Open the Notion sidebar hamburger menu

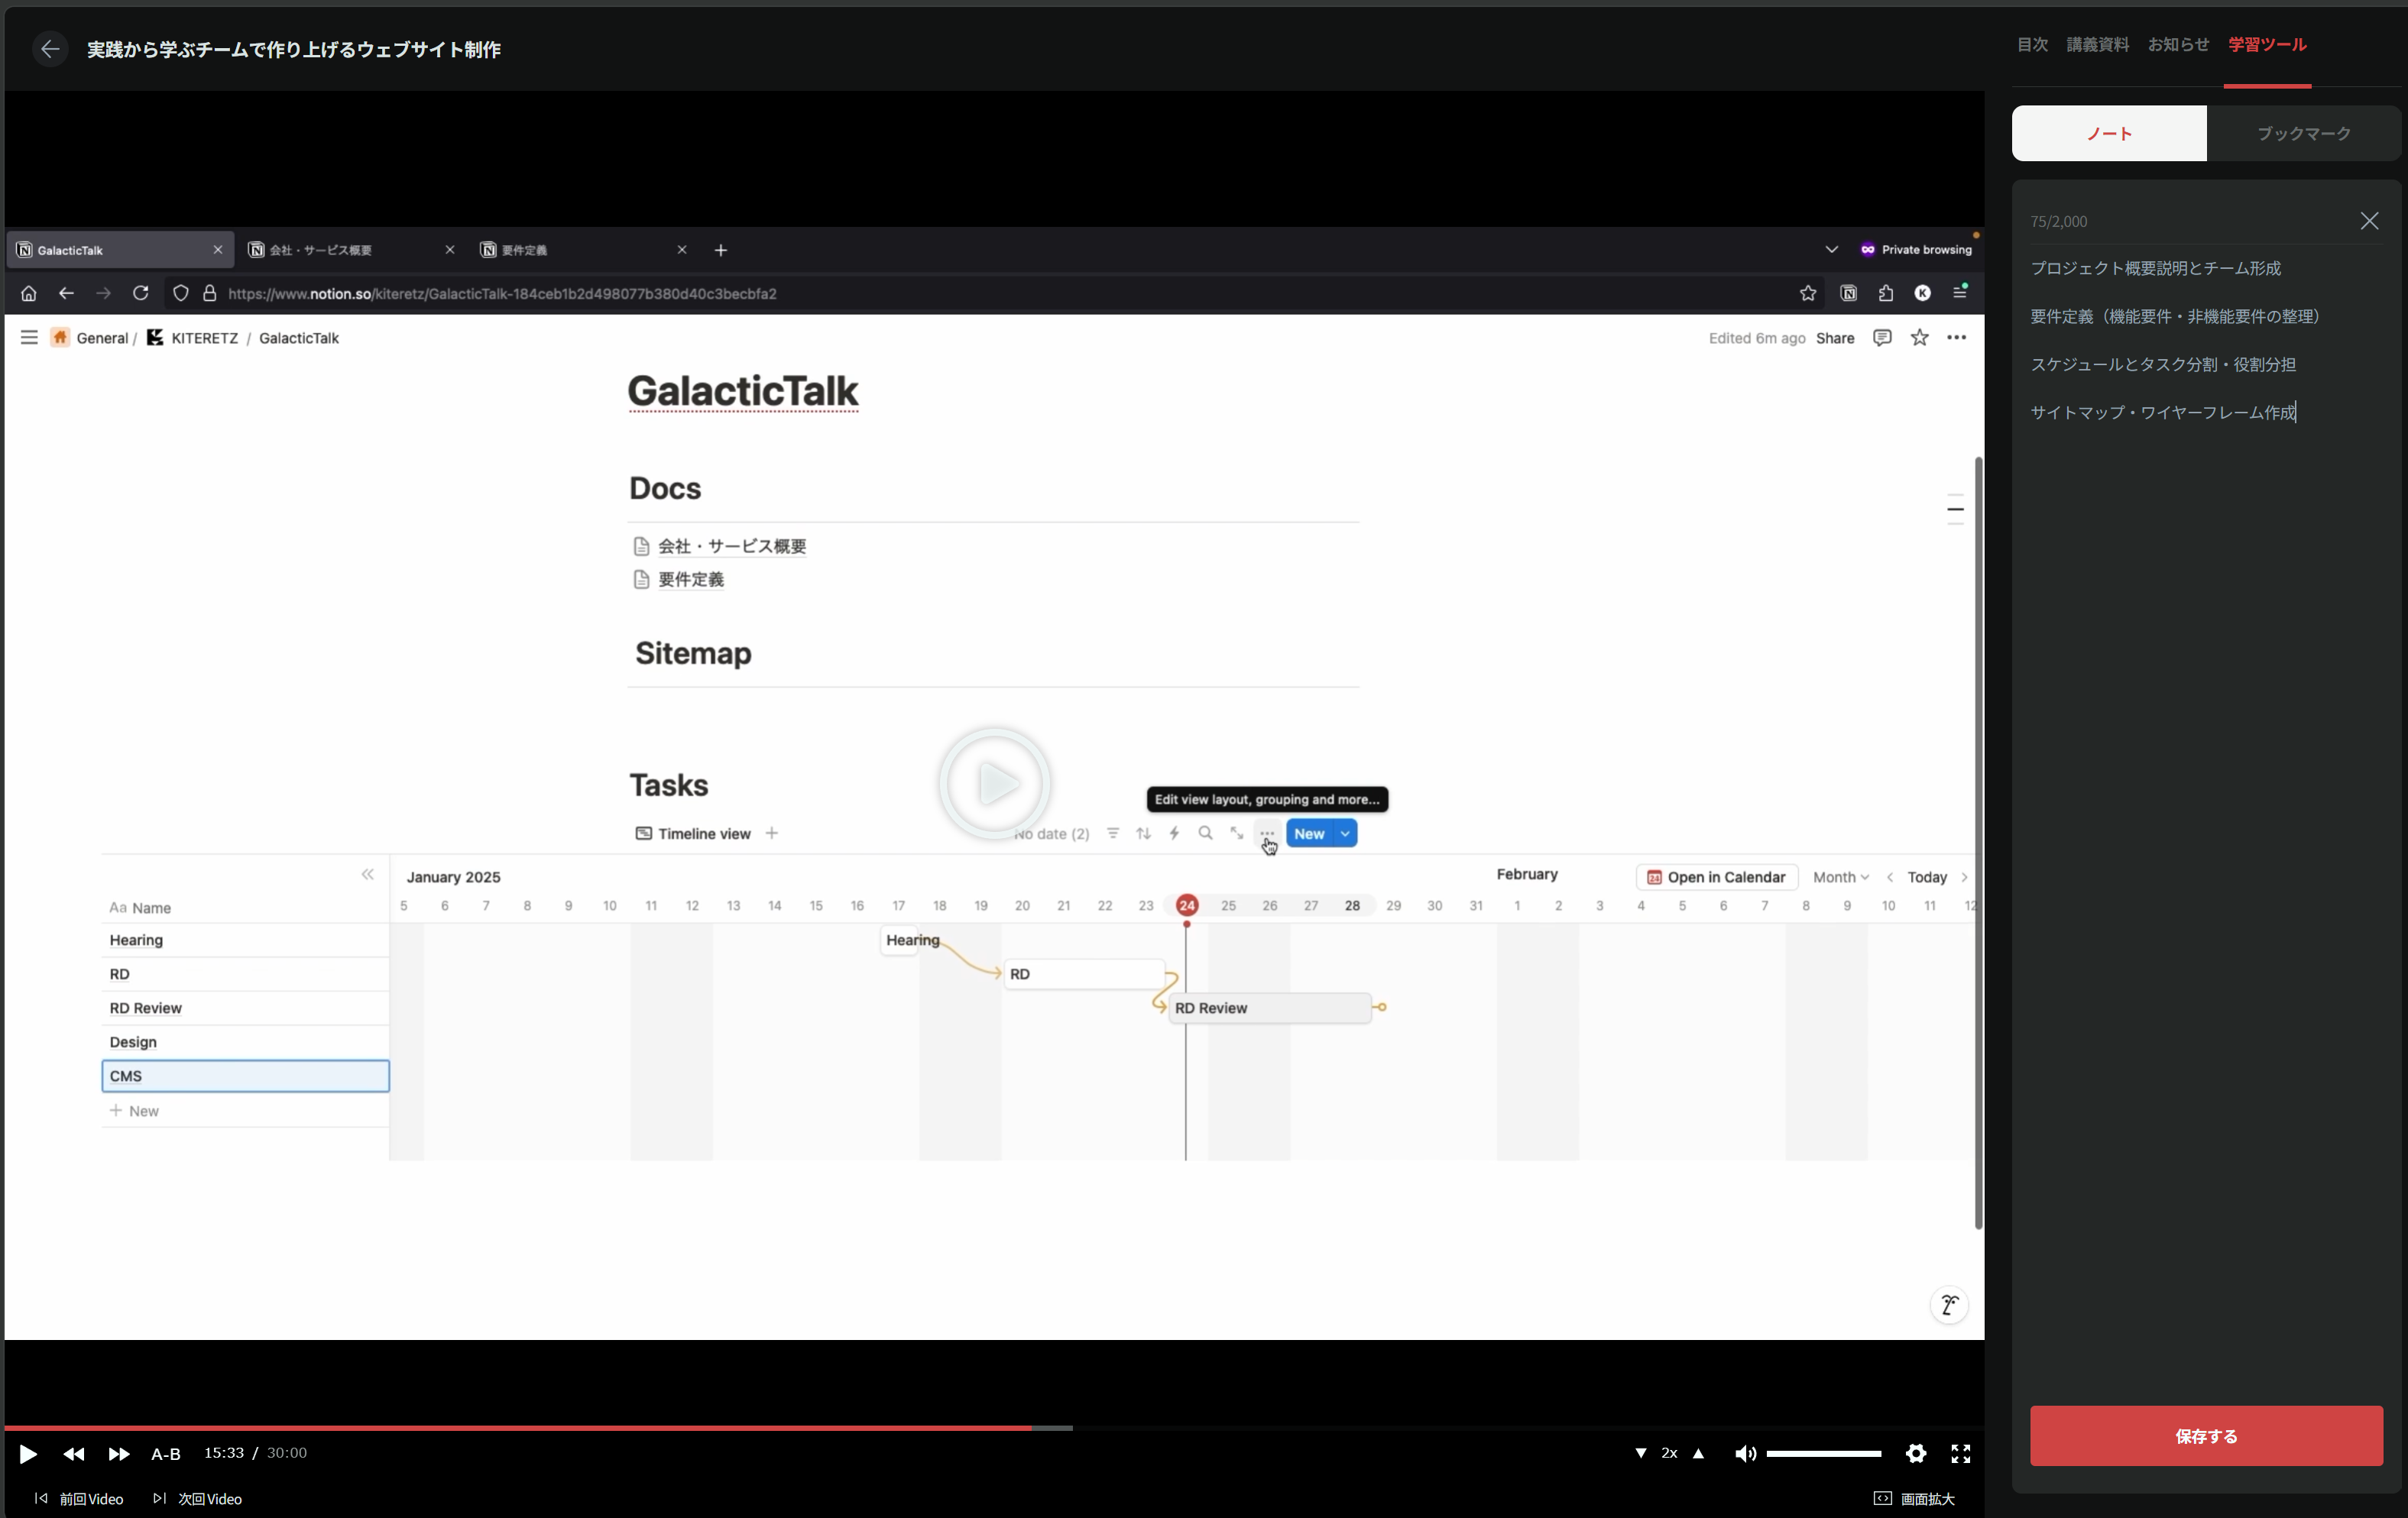pyautogui.click(x=29, y=338)
